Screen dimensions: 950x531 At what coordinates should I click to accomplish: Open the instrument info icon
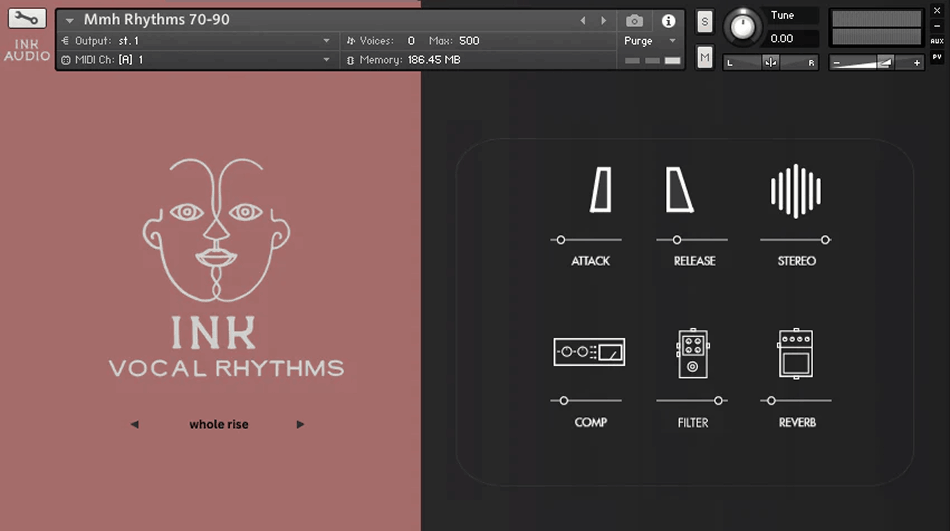pos(668,21)
